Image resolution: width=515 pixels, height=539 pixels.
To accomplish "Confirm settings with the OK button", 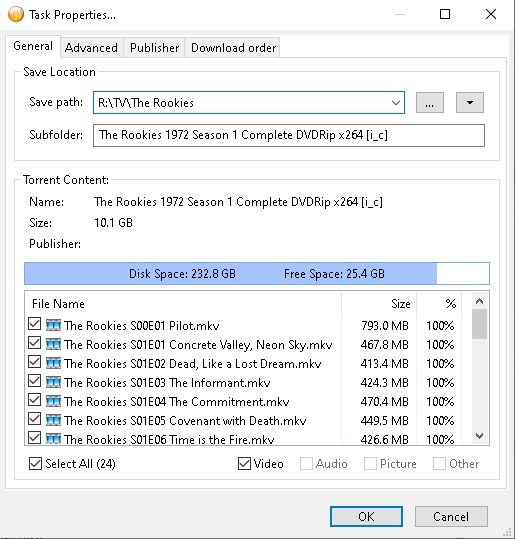I will pos(366,516).
